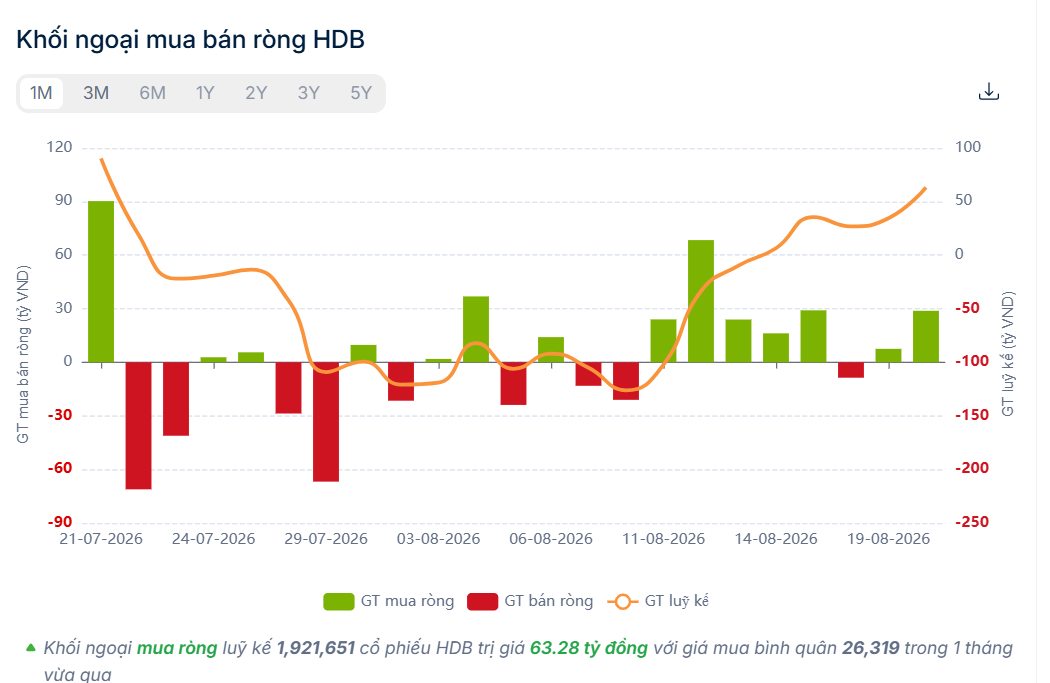Open the 3Y time range
The height and width of the screenshot is (683, 1050).
pos(308,93)
